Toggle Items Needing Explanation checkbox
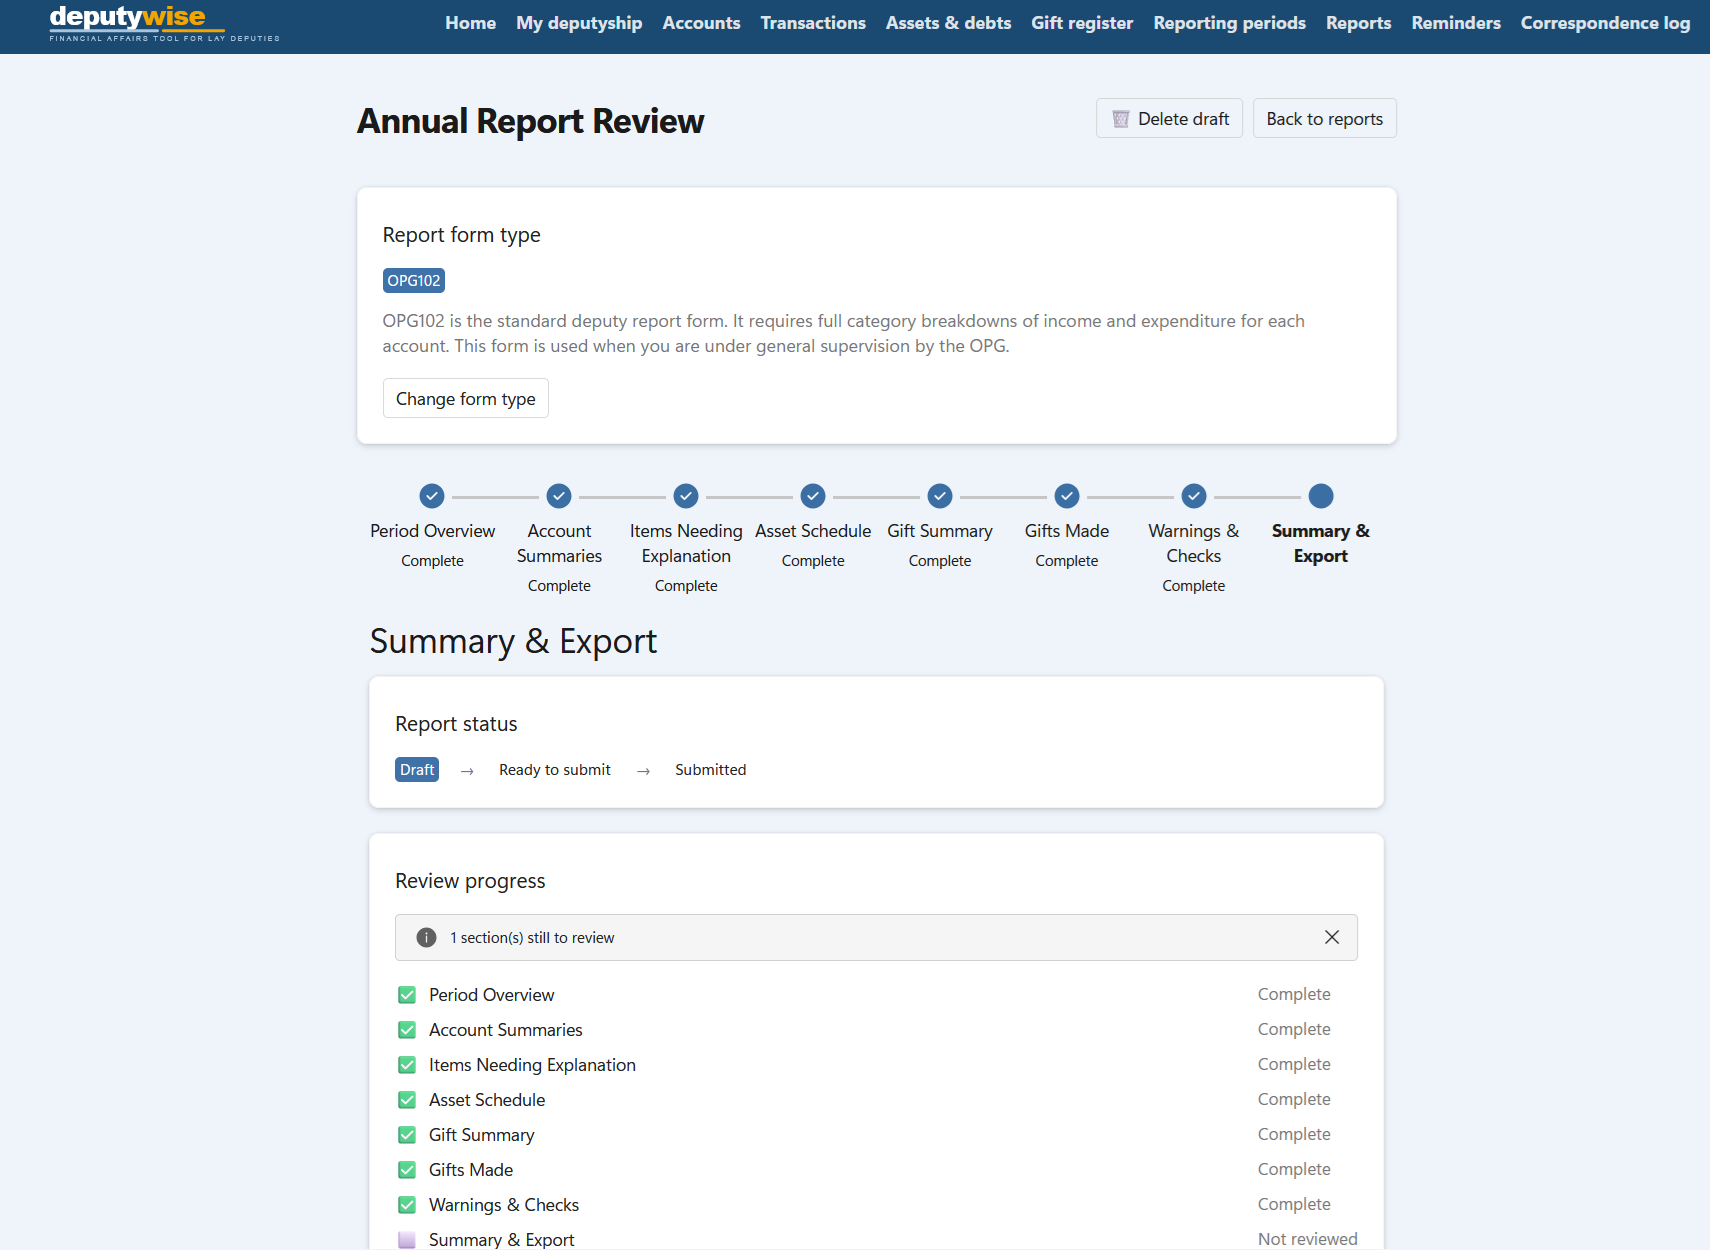Viewport: 1710px width, 1250px height. tap(407, 1065)
